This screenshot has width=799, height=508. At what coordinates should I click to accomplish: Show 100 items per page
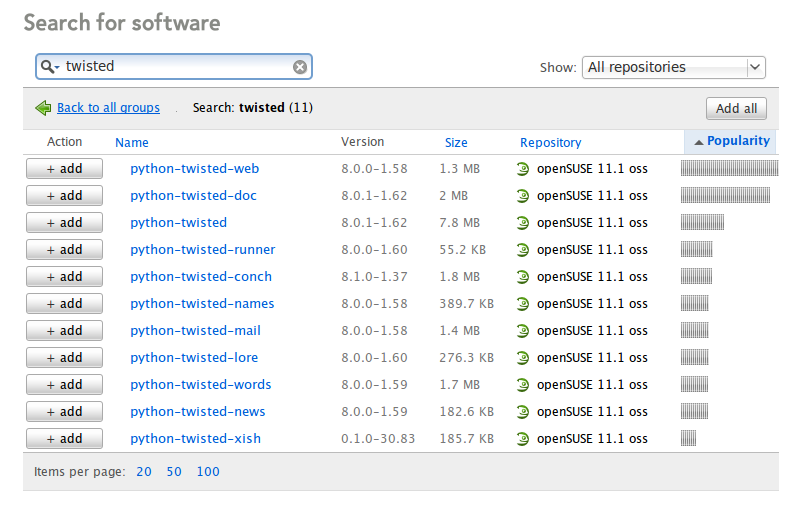coord(208,472)
